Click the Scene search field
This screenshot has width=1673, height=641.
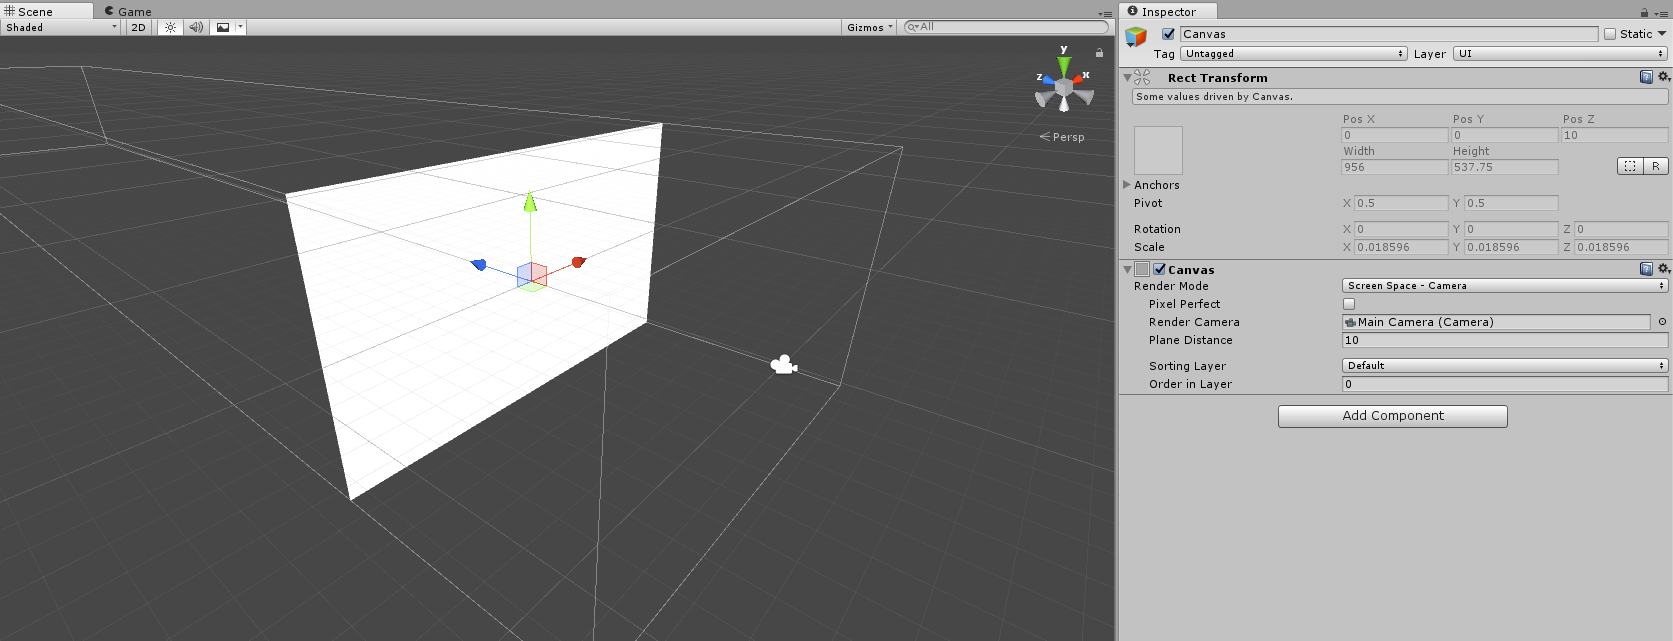point(1006,27)
